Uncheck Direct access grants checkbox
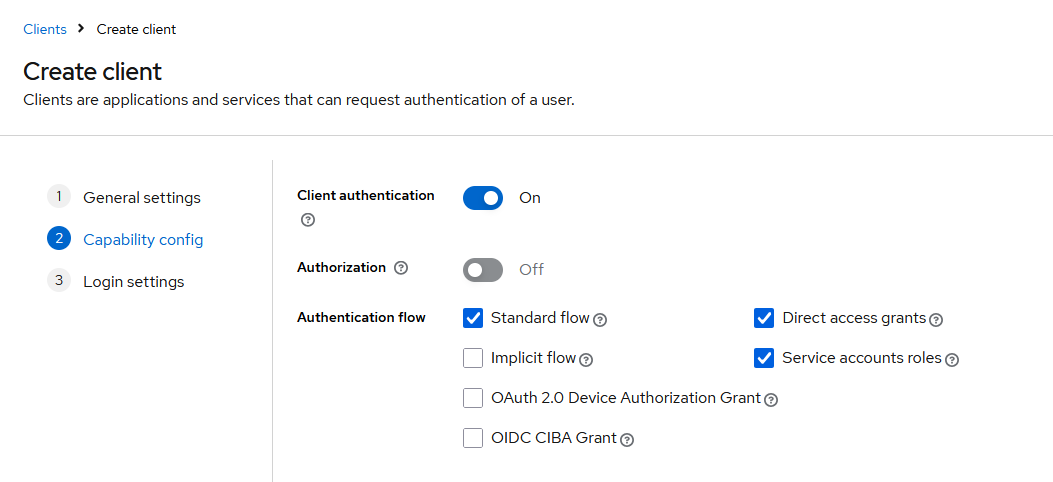 click(x=764, y=318)
